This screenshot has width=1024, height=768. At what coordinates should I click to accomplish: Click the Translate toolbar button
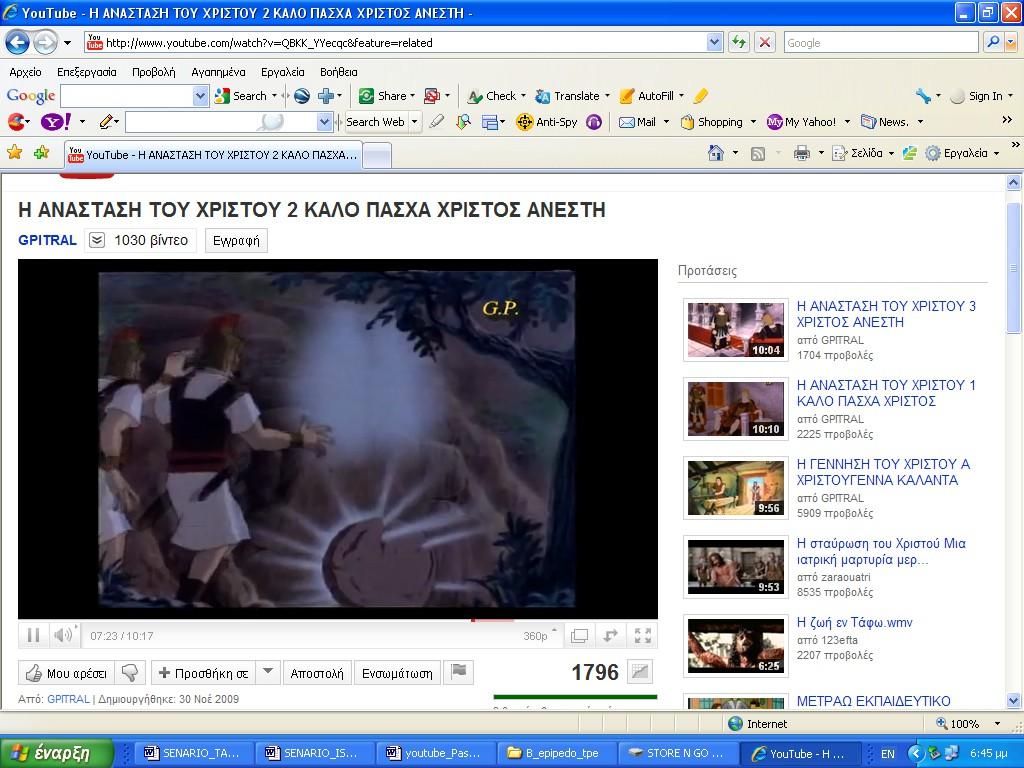point(568,96)
